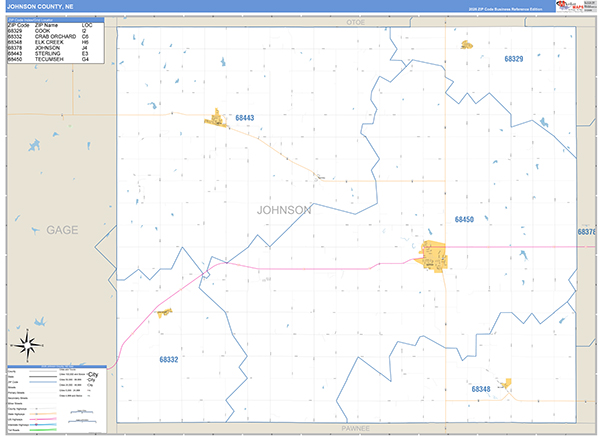Select the Tecumseh city area marker
The height and width of the screenshot is (436, 600).
coord(433,256)
